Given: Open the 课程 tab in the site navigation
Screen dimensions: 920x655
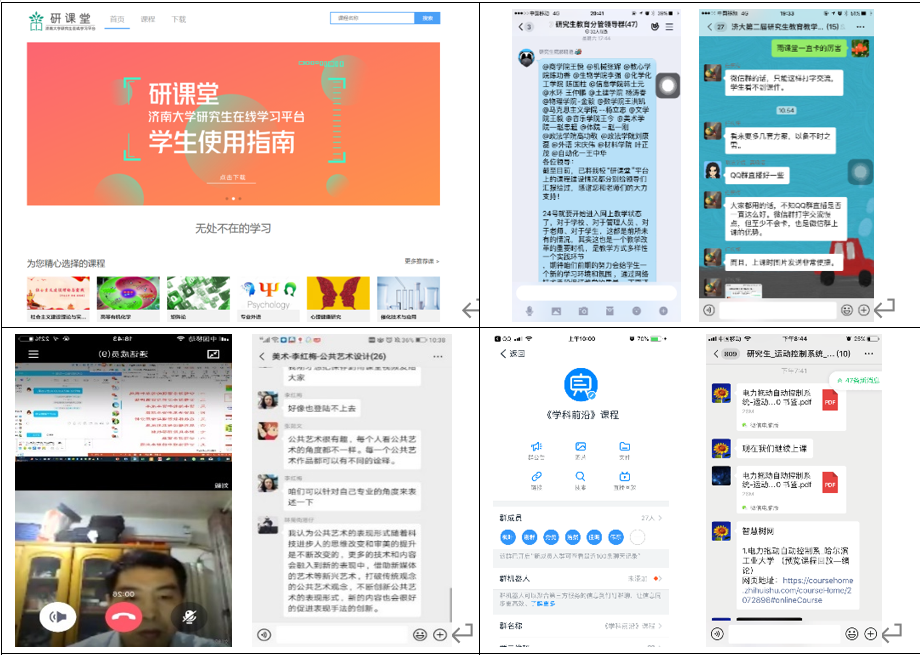Looking at the screenshot, I should point(148,19).
